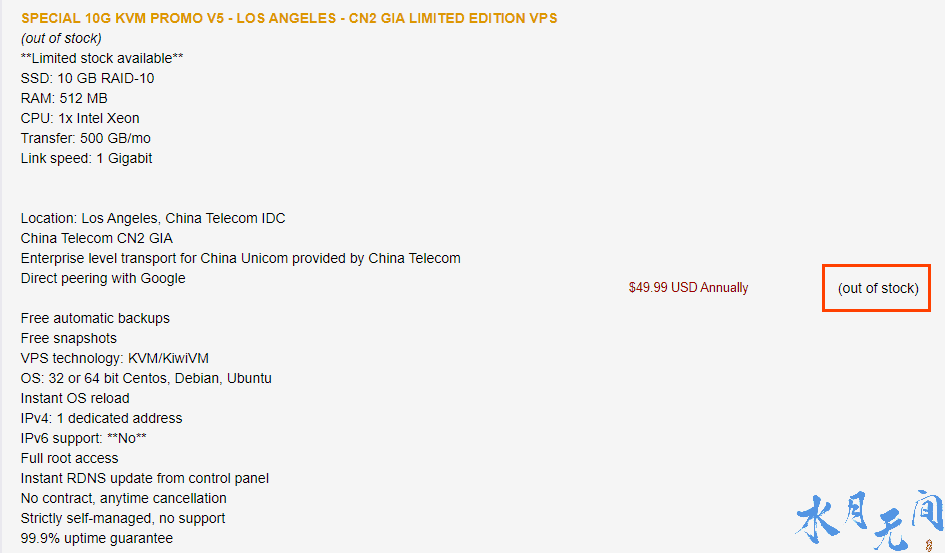Screen dimensions: 945x553
Task: Click the out of stock label inside red box
Action: (x=878, y=288)
